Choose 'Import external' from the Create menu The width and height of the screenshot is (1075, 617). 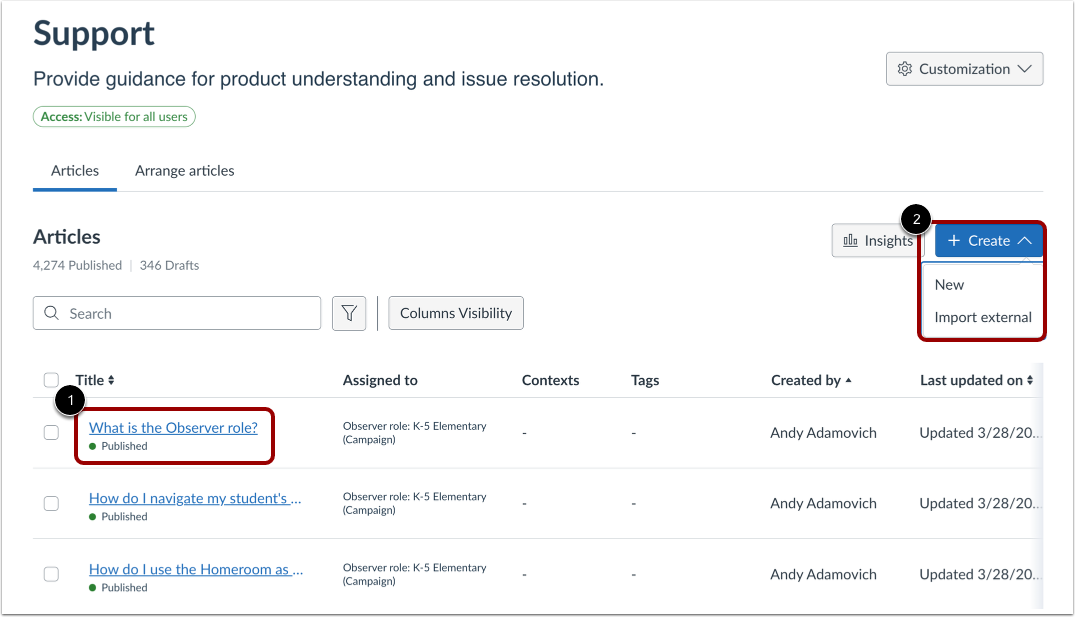pos(981,317)
